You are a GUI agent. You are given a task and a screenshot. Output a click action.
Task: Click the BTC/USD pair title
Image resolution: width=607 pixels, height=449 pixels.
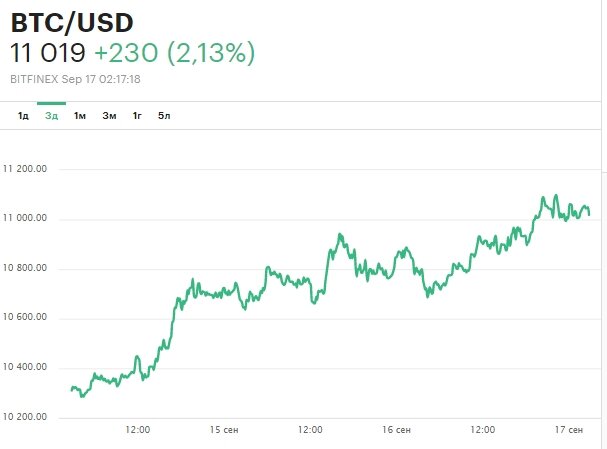[x=72, y=22]
